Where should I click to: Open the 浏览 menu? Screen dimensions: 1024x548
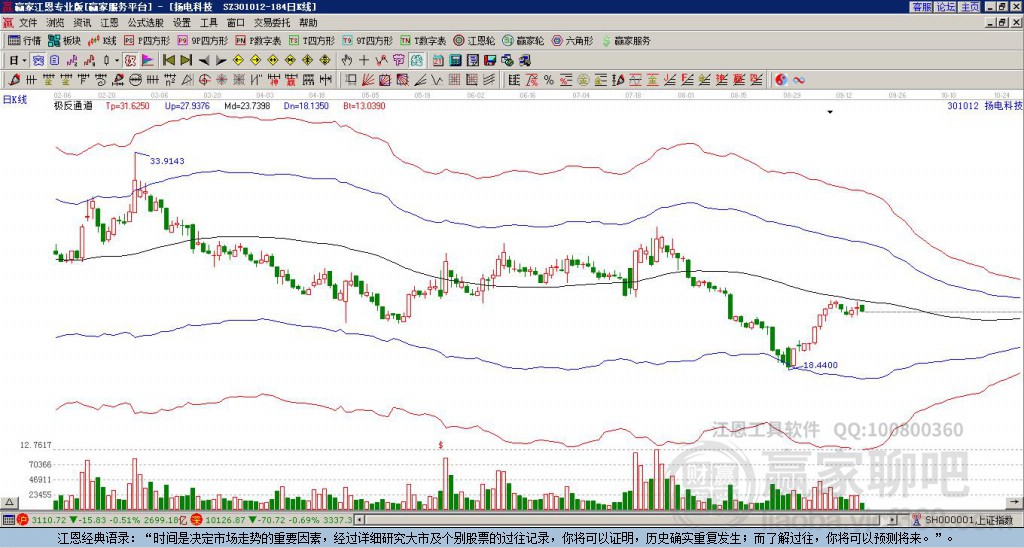[55, 23]
